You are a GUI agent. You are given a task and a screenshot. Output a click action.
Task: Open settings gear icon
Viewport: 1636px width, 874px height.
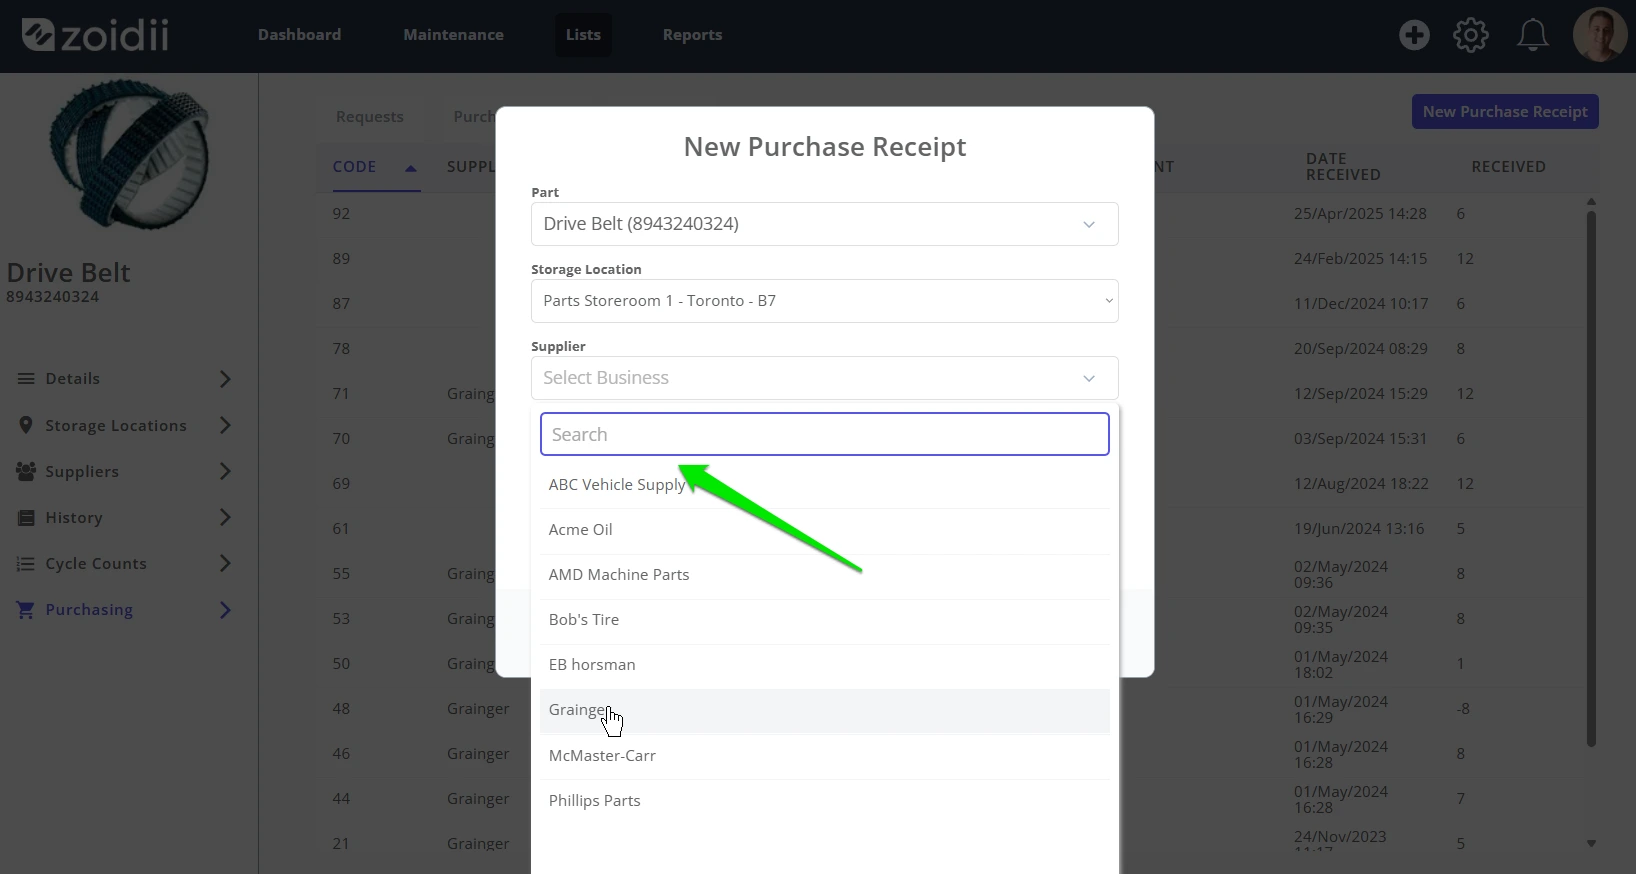[x=1471, y=35]
